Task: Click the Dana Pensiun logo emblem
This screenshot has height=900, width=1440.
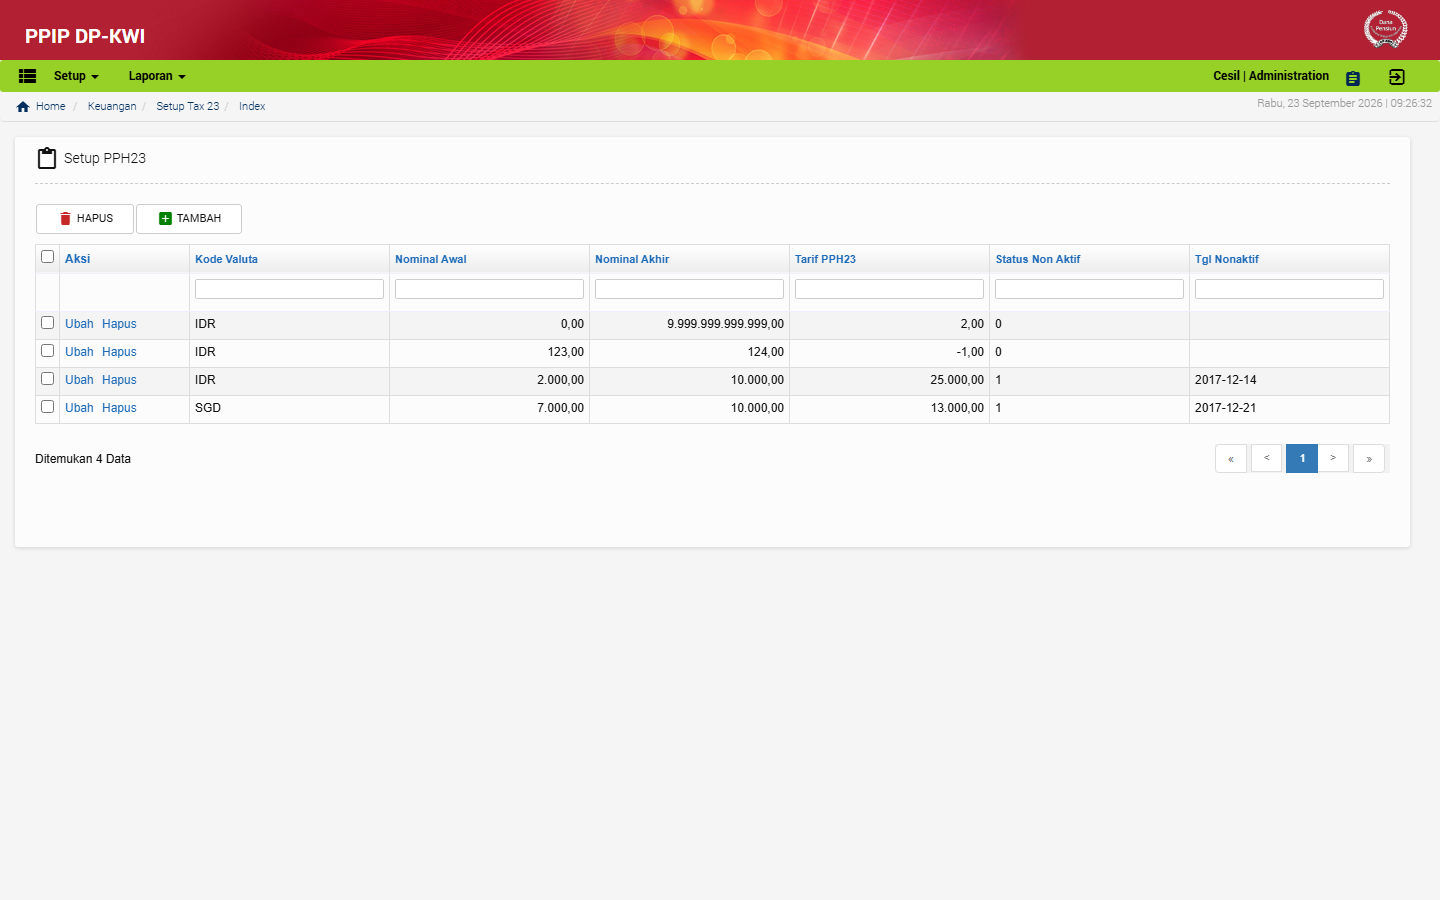Action: [x=1385, y=29]
